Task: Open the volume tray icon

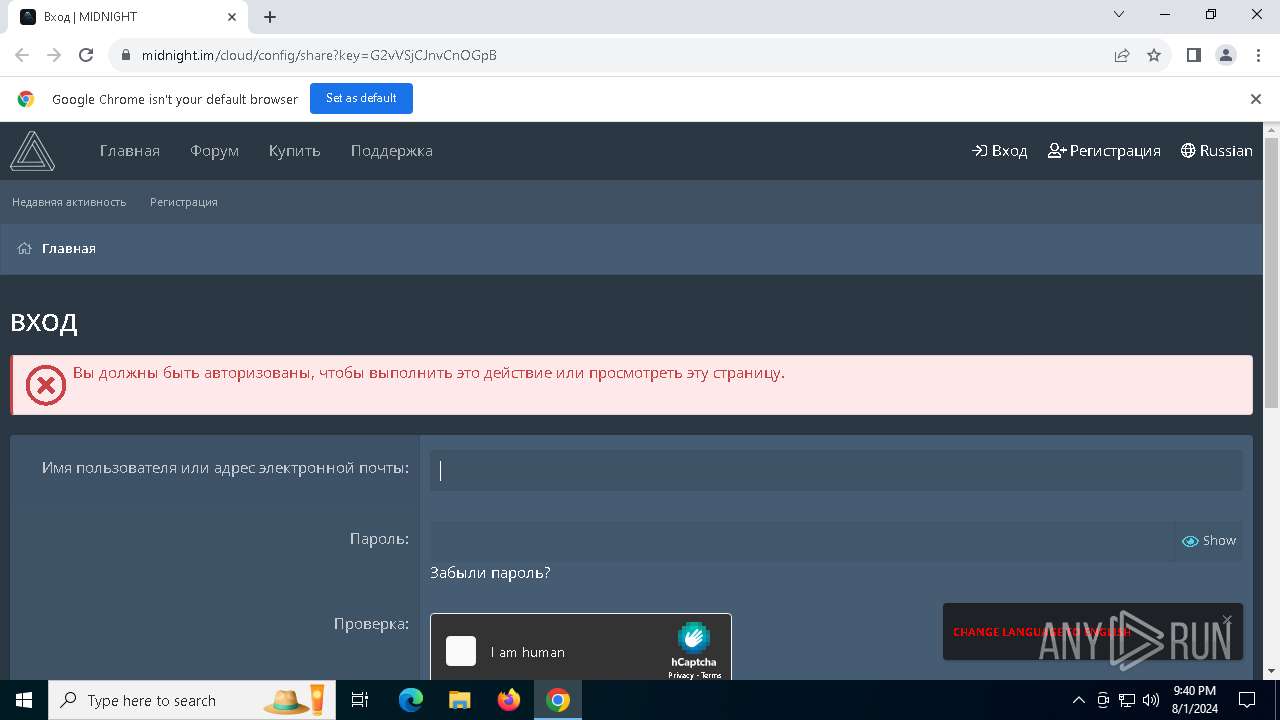Action: pyautogui.click(x=1151, y=700)
